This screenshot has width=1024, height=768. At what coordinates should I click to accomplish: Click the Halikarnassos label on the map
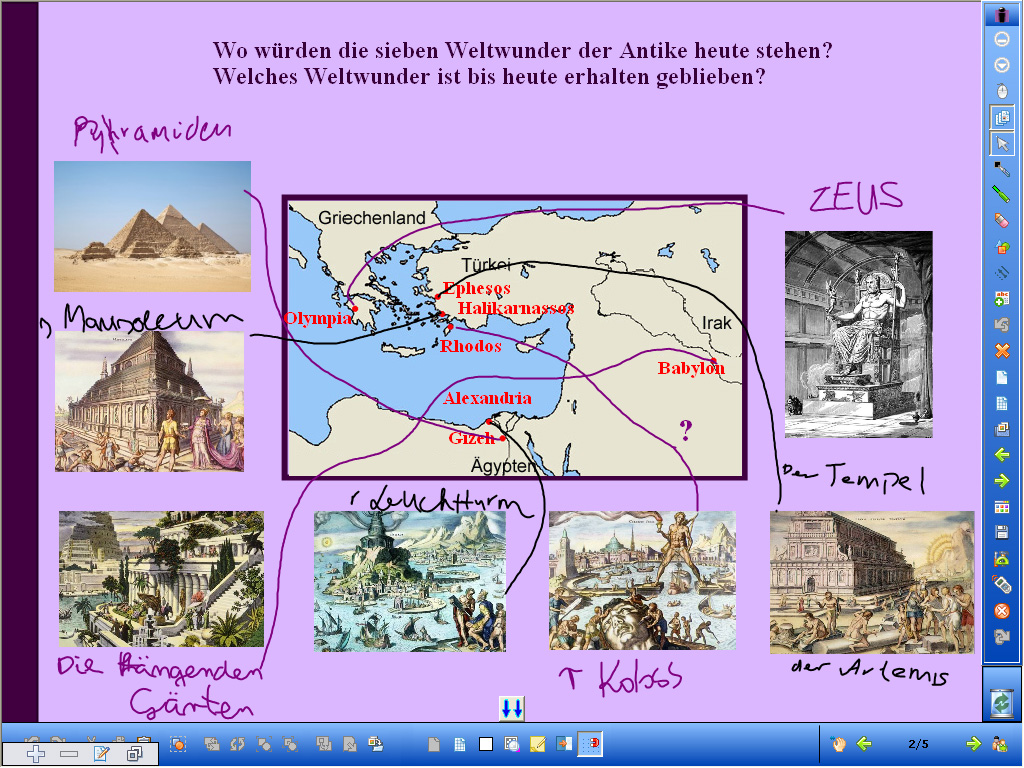516,308
